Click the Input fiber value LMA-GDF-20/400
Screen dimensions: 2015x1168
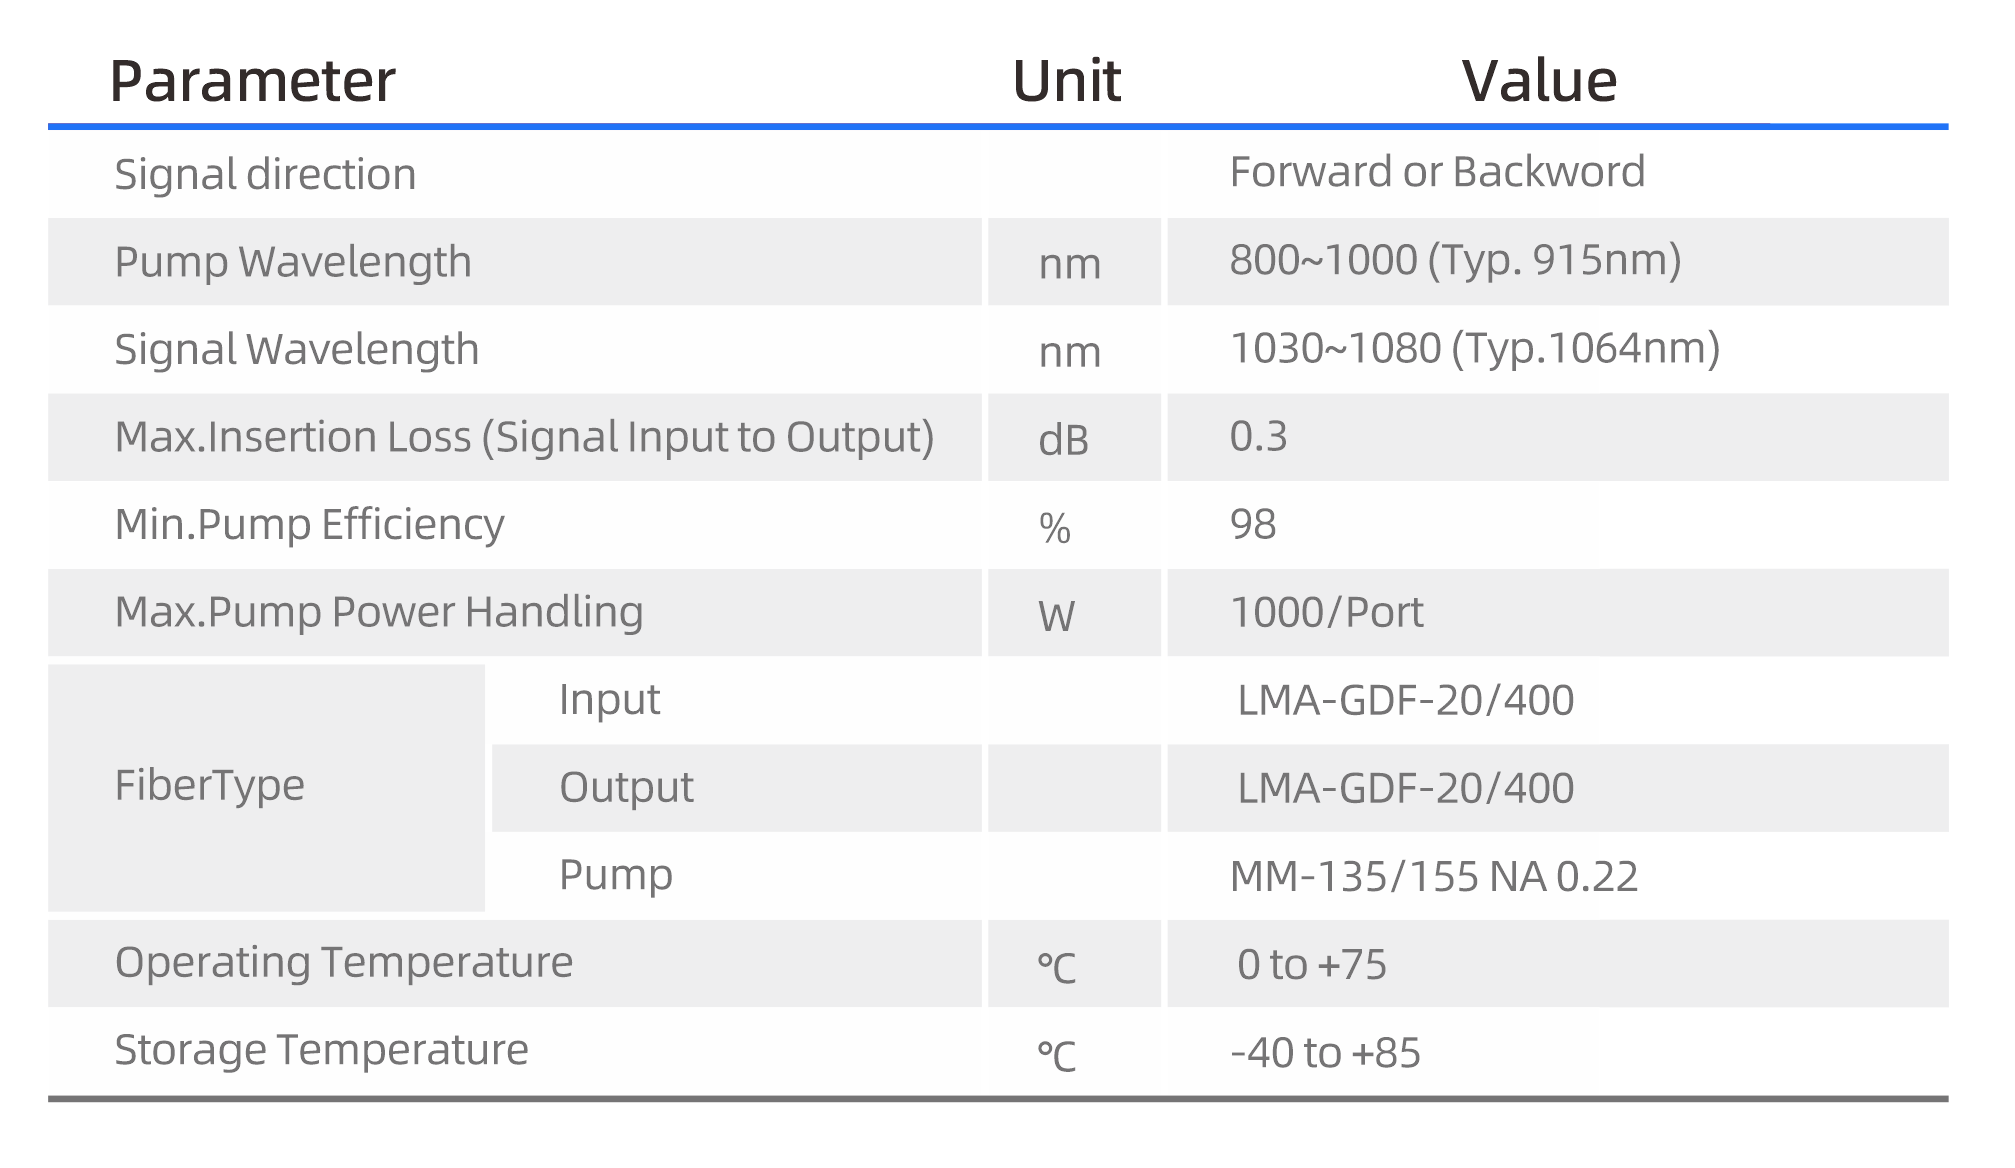pos(1405,700)
